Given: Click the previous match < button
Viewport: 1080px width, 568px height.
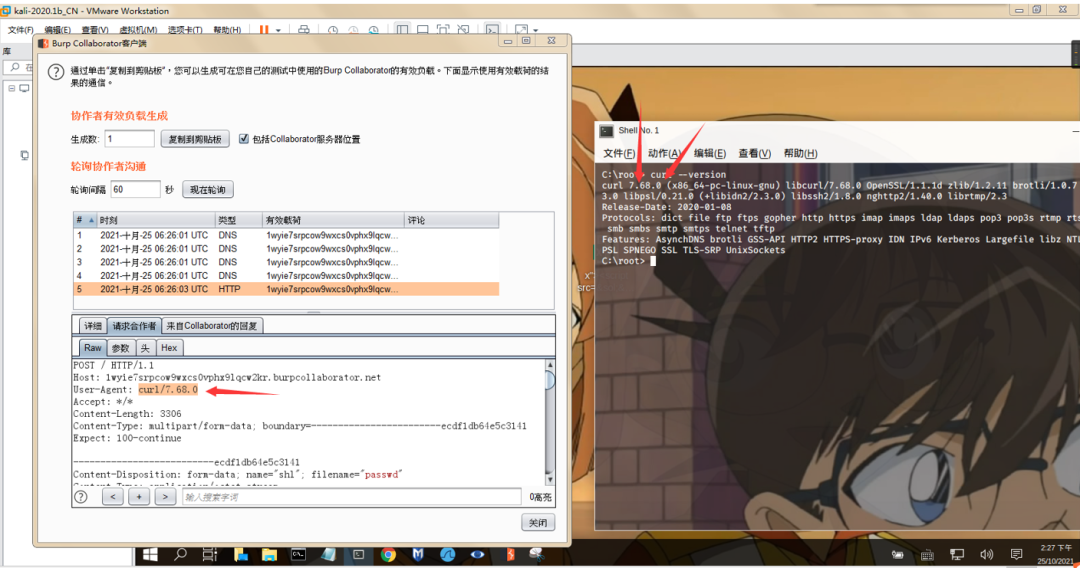Looking at the screenshot, I should point(113,496).
